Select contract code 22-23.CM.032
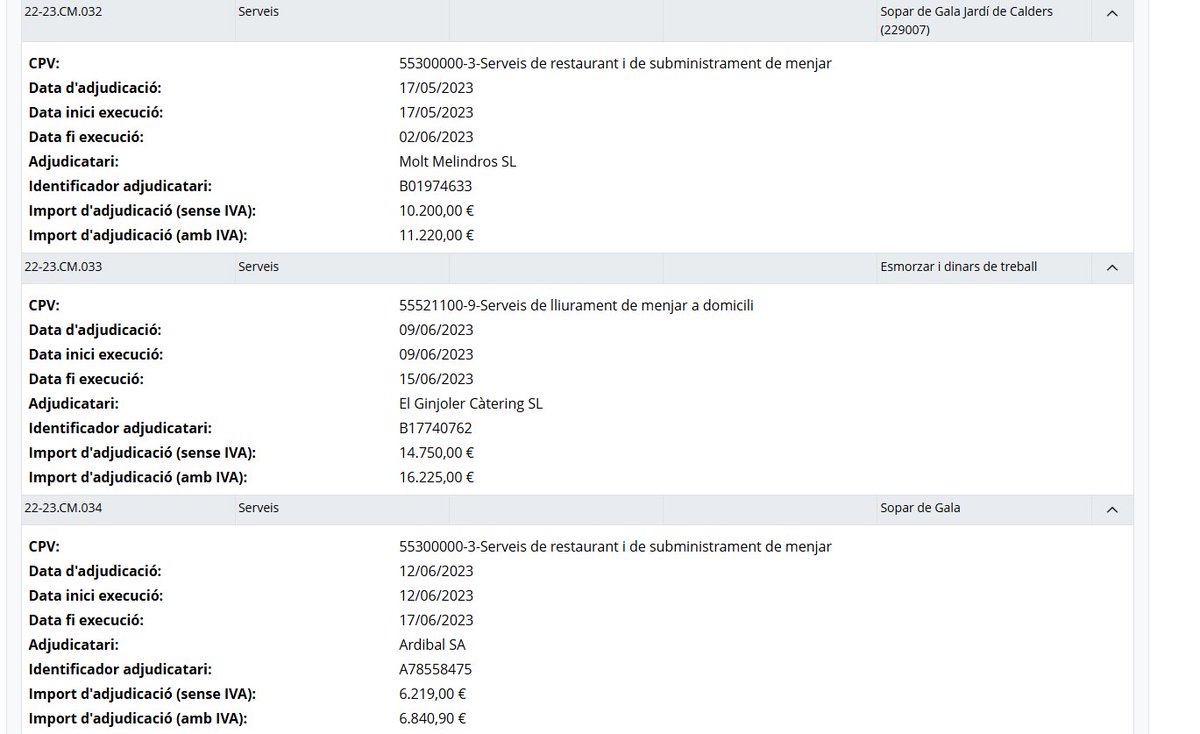The width and height of the screenshot is (1200, 734). click(x=63, y=12)
